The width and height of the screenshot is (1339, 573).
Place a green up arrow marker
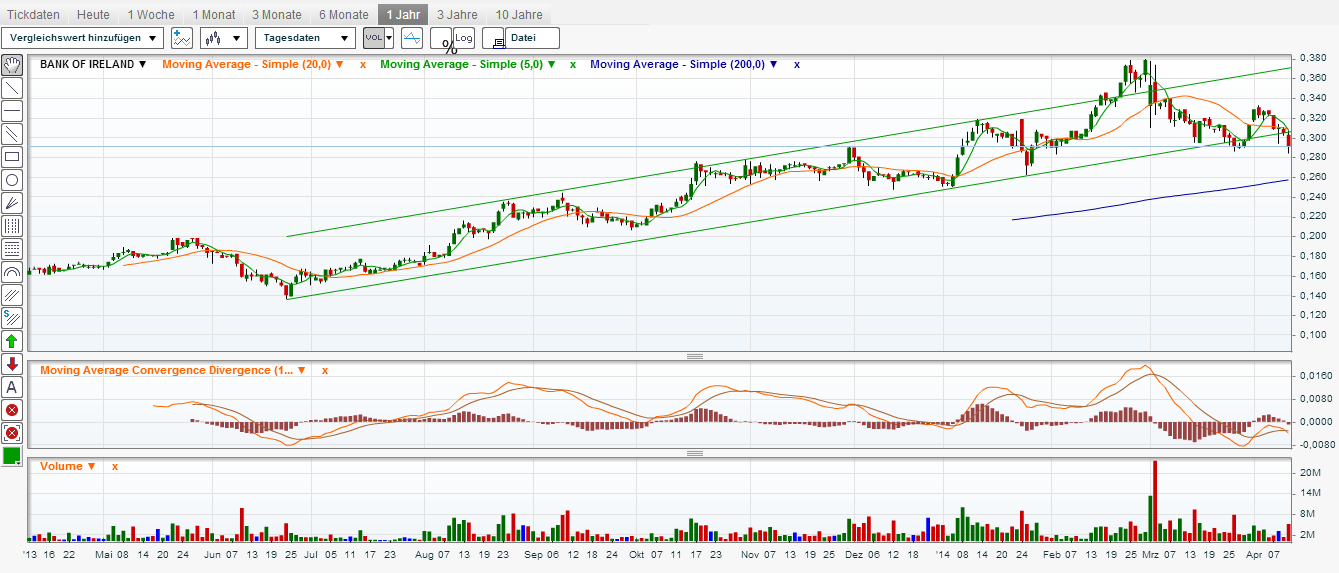(x=12, y=341)
